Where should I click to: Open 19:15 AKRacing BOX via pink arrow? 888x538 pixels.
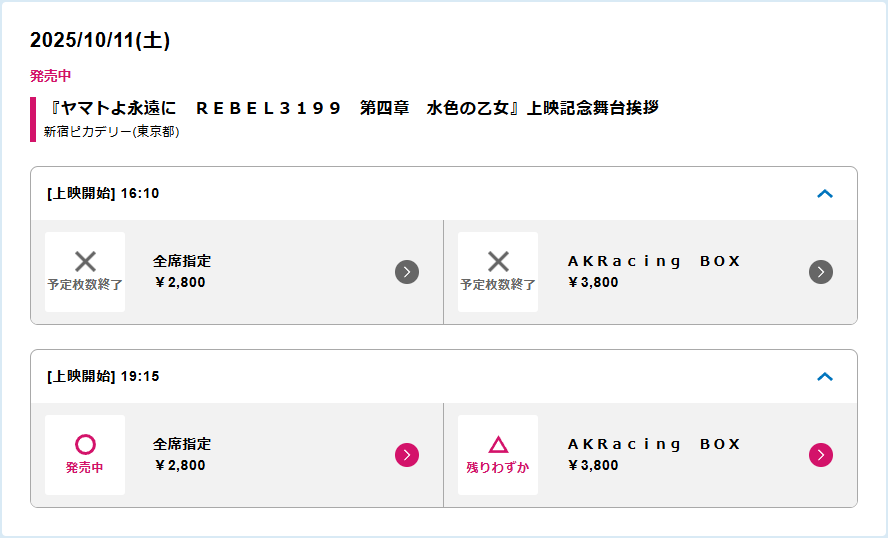(820, 455)
